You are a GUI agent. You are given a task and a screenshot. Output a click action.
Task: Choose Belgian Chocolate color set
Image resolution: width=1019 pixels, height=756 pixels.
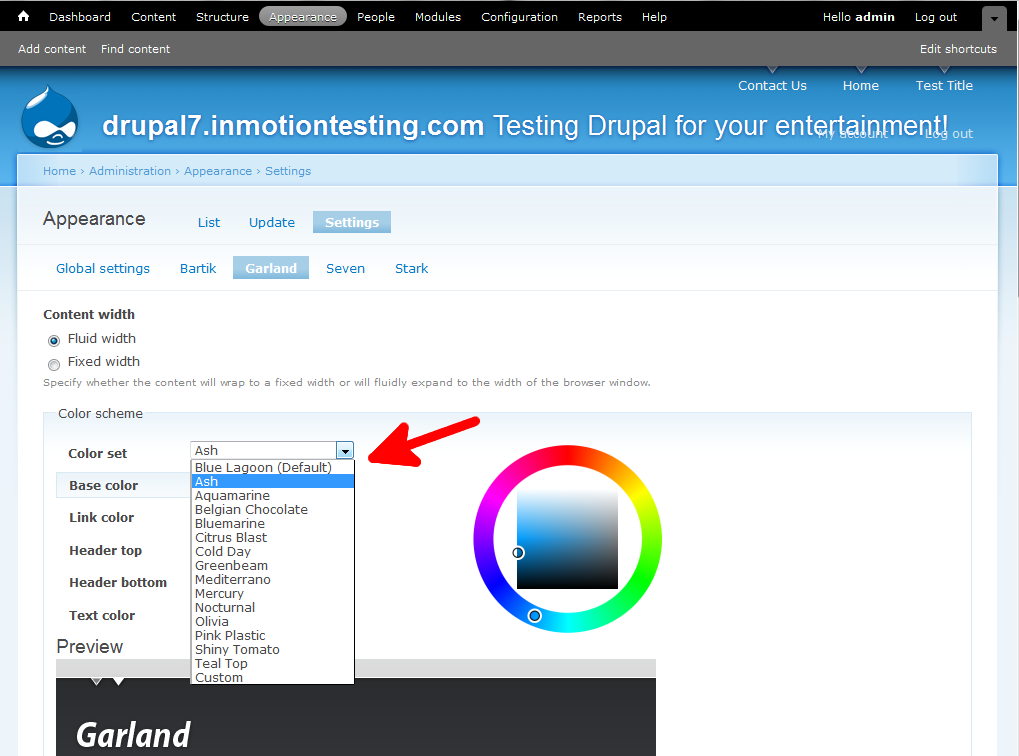pyautogui.click(x=272, y=510)
